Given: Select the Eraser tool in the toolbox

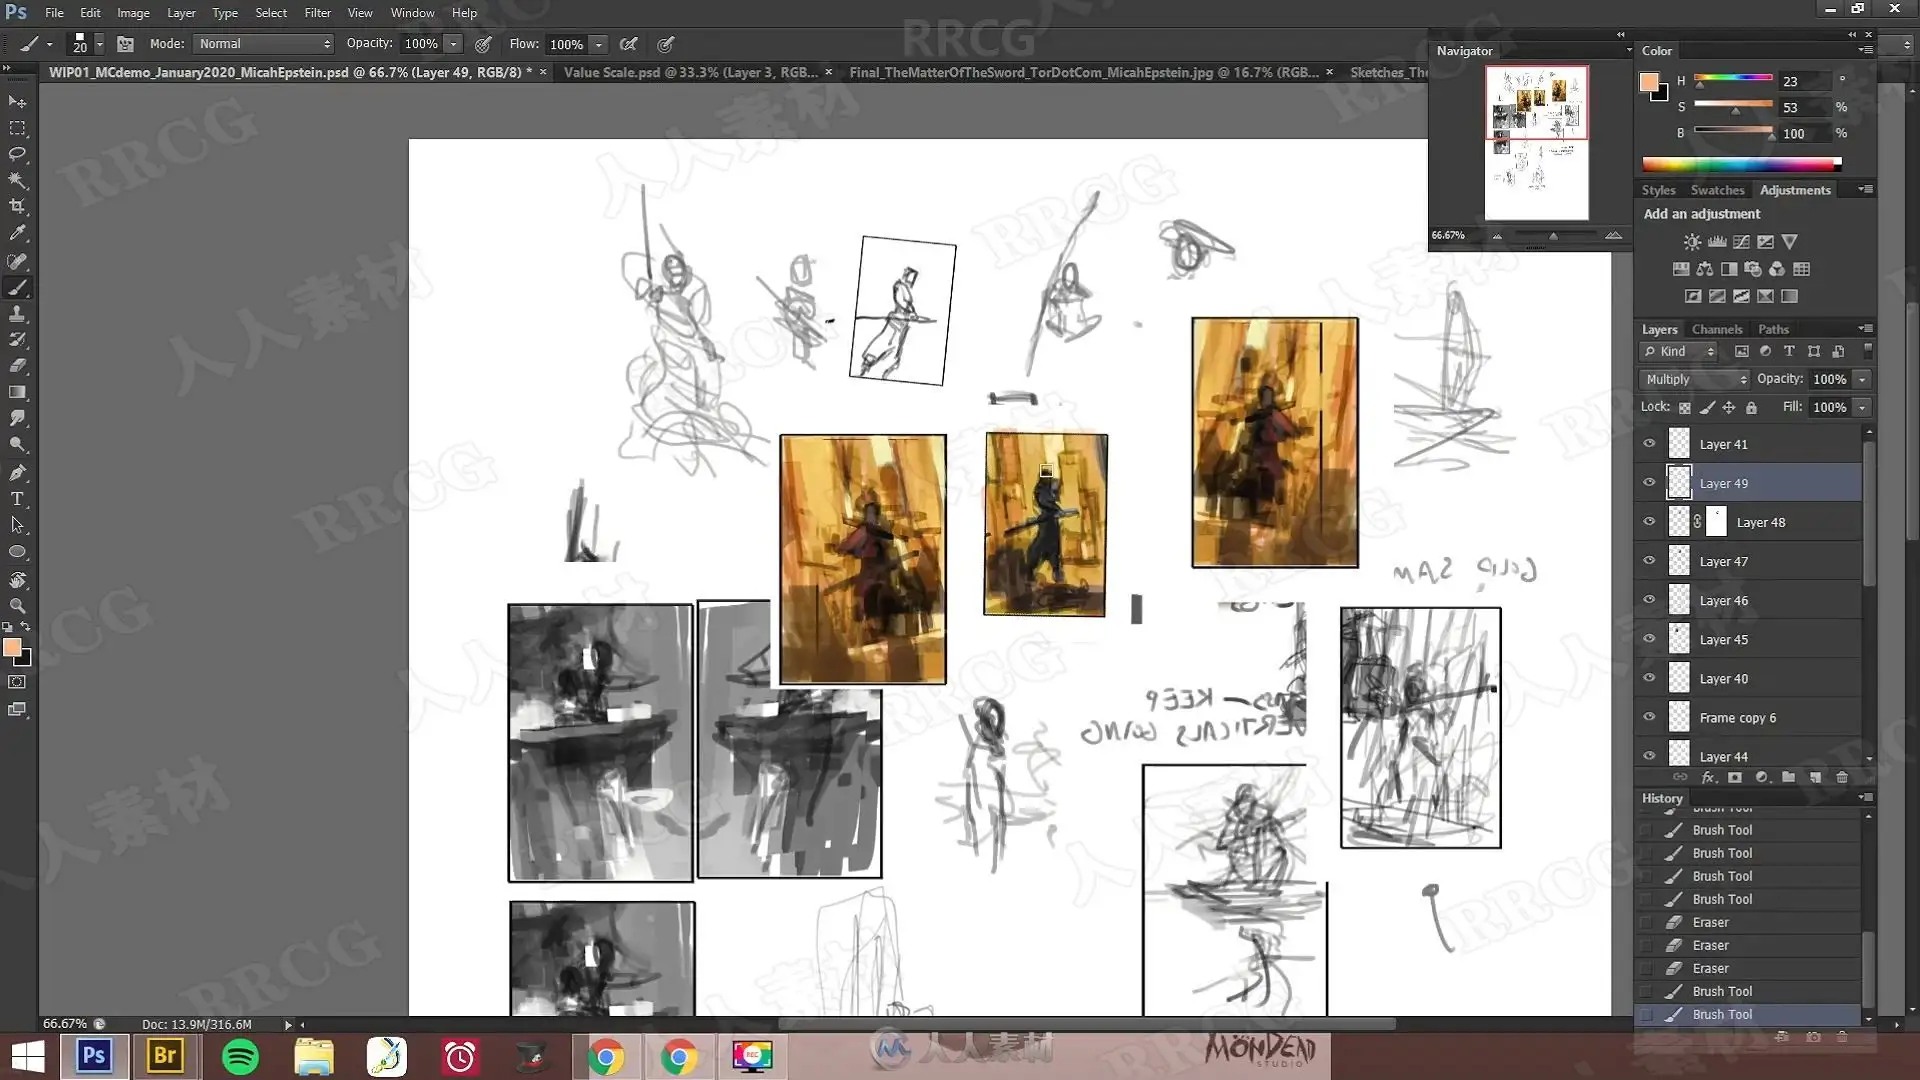Looking at the screenshot, I should click(17, 366).
